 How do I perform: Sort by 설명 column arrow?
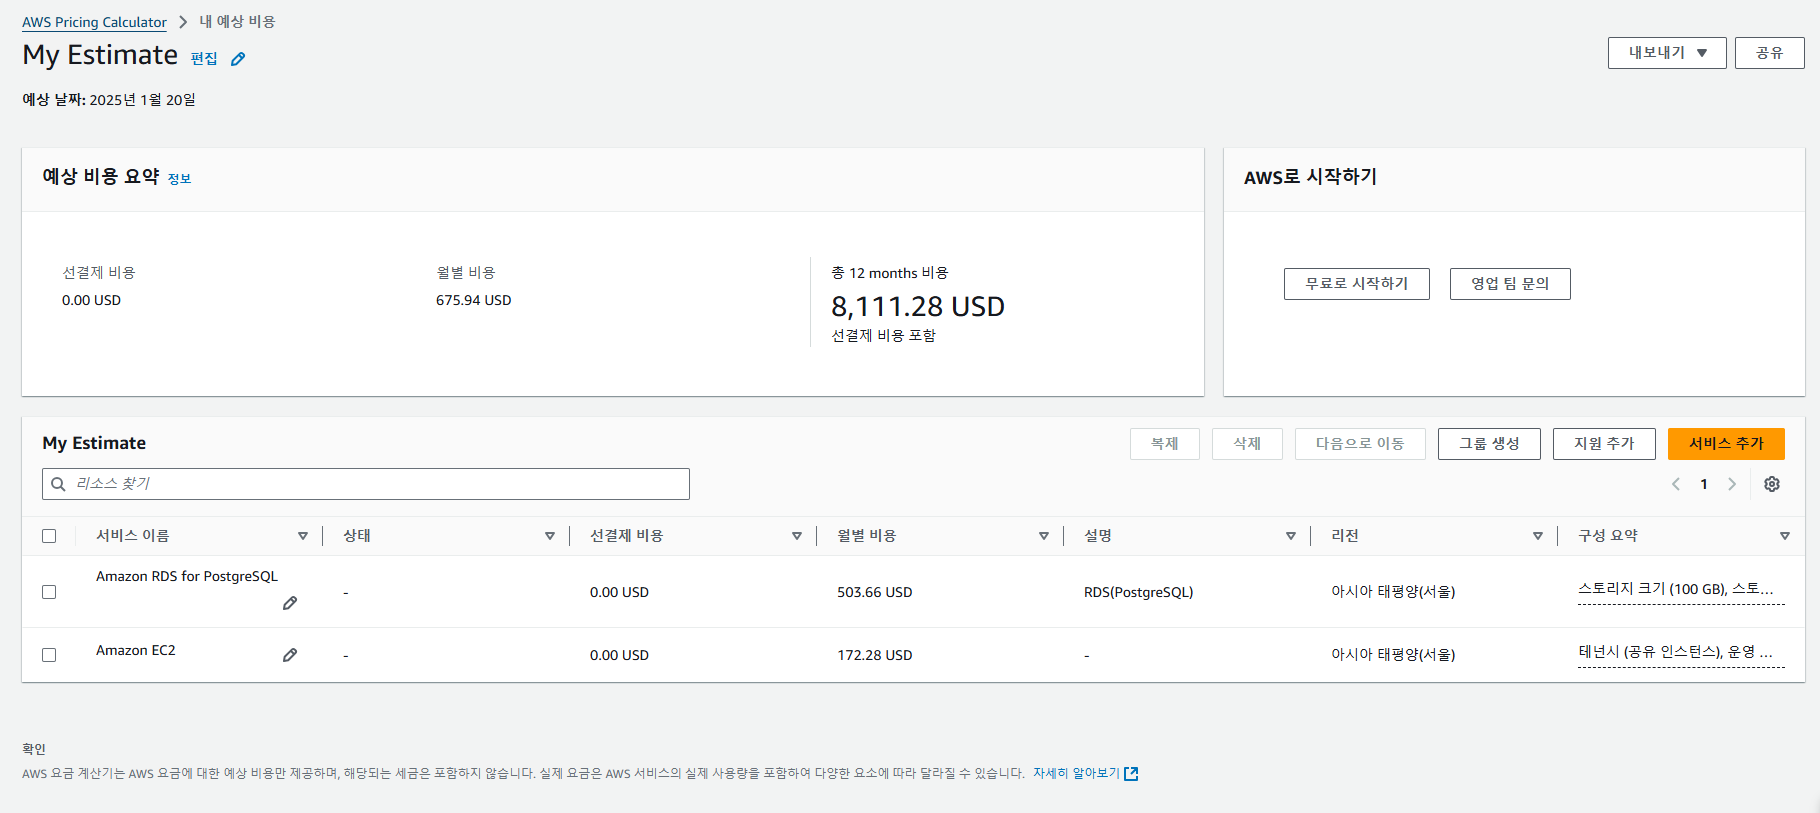click(x=1291, y=536)
